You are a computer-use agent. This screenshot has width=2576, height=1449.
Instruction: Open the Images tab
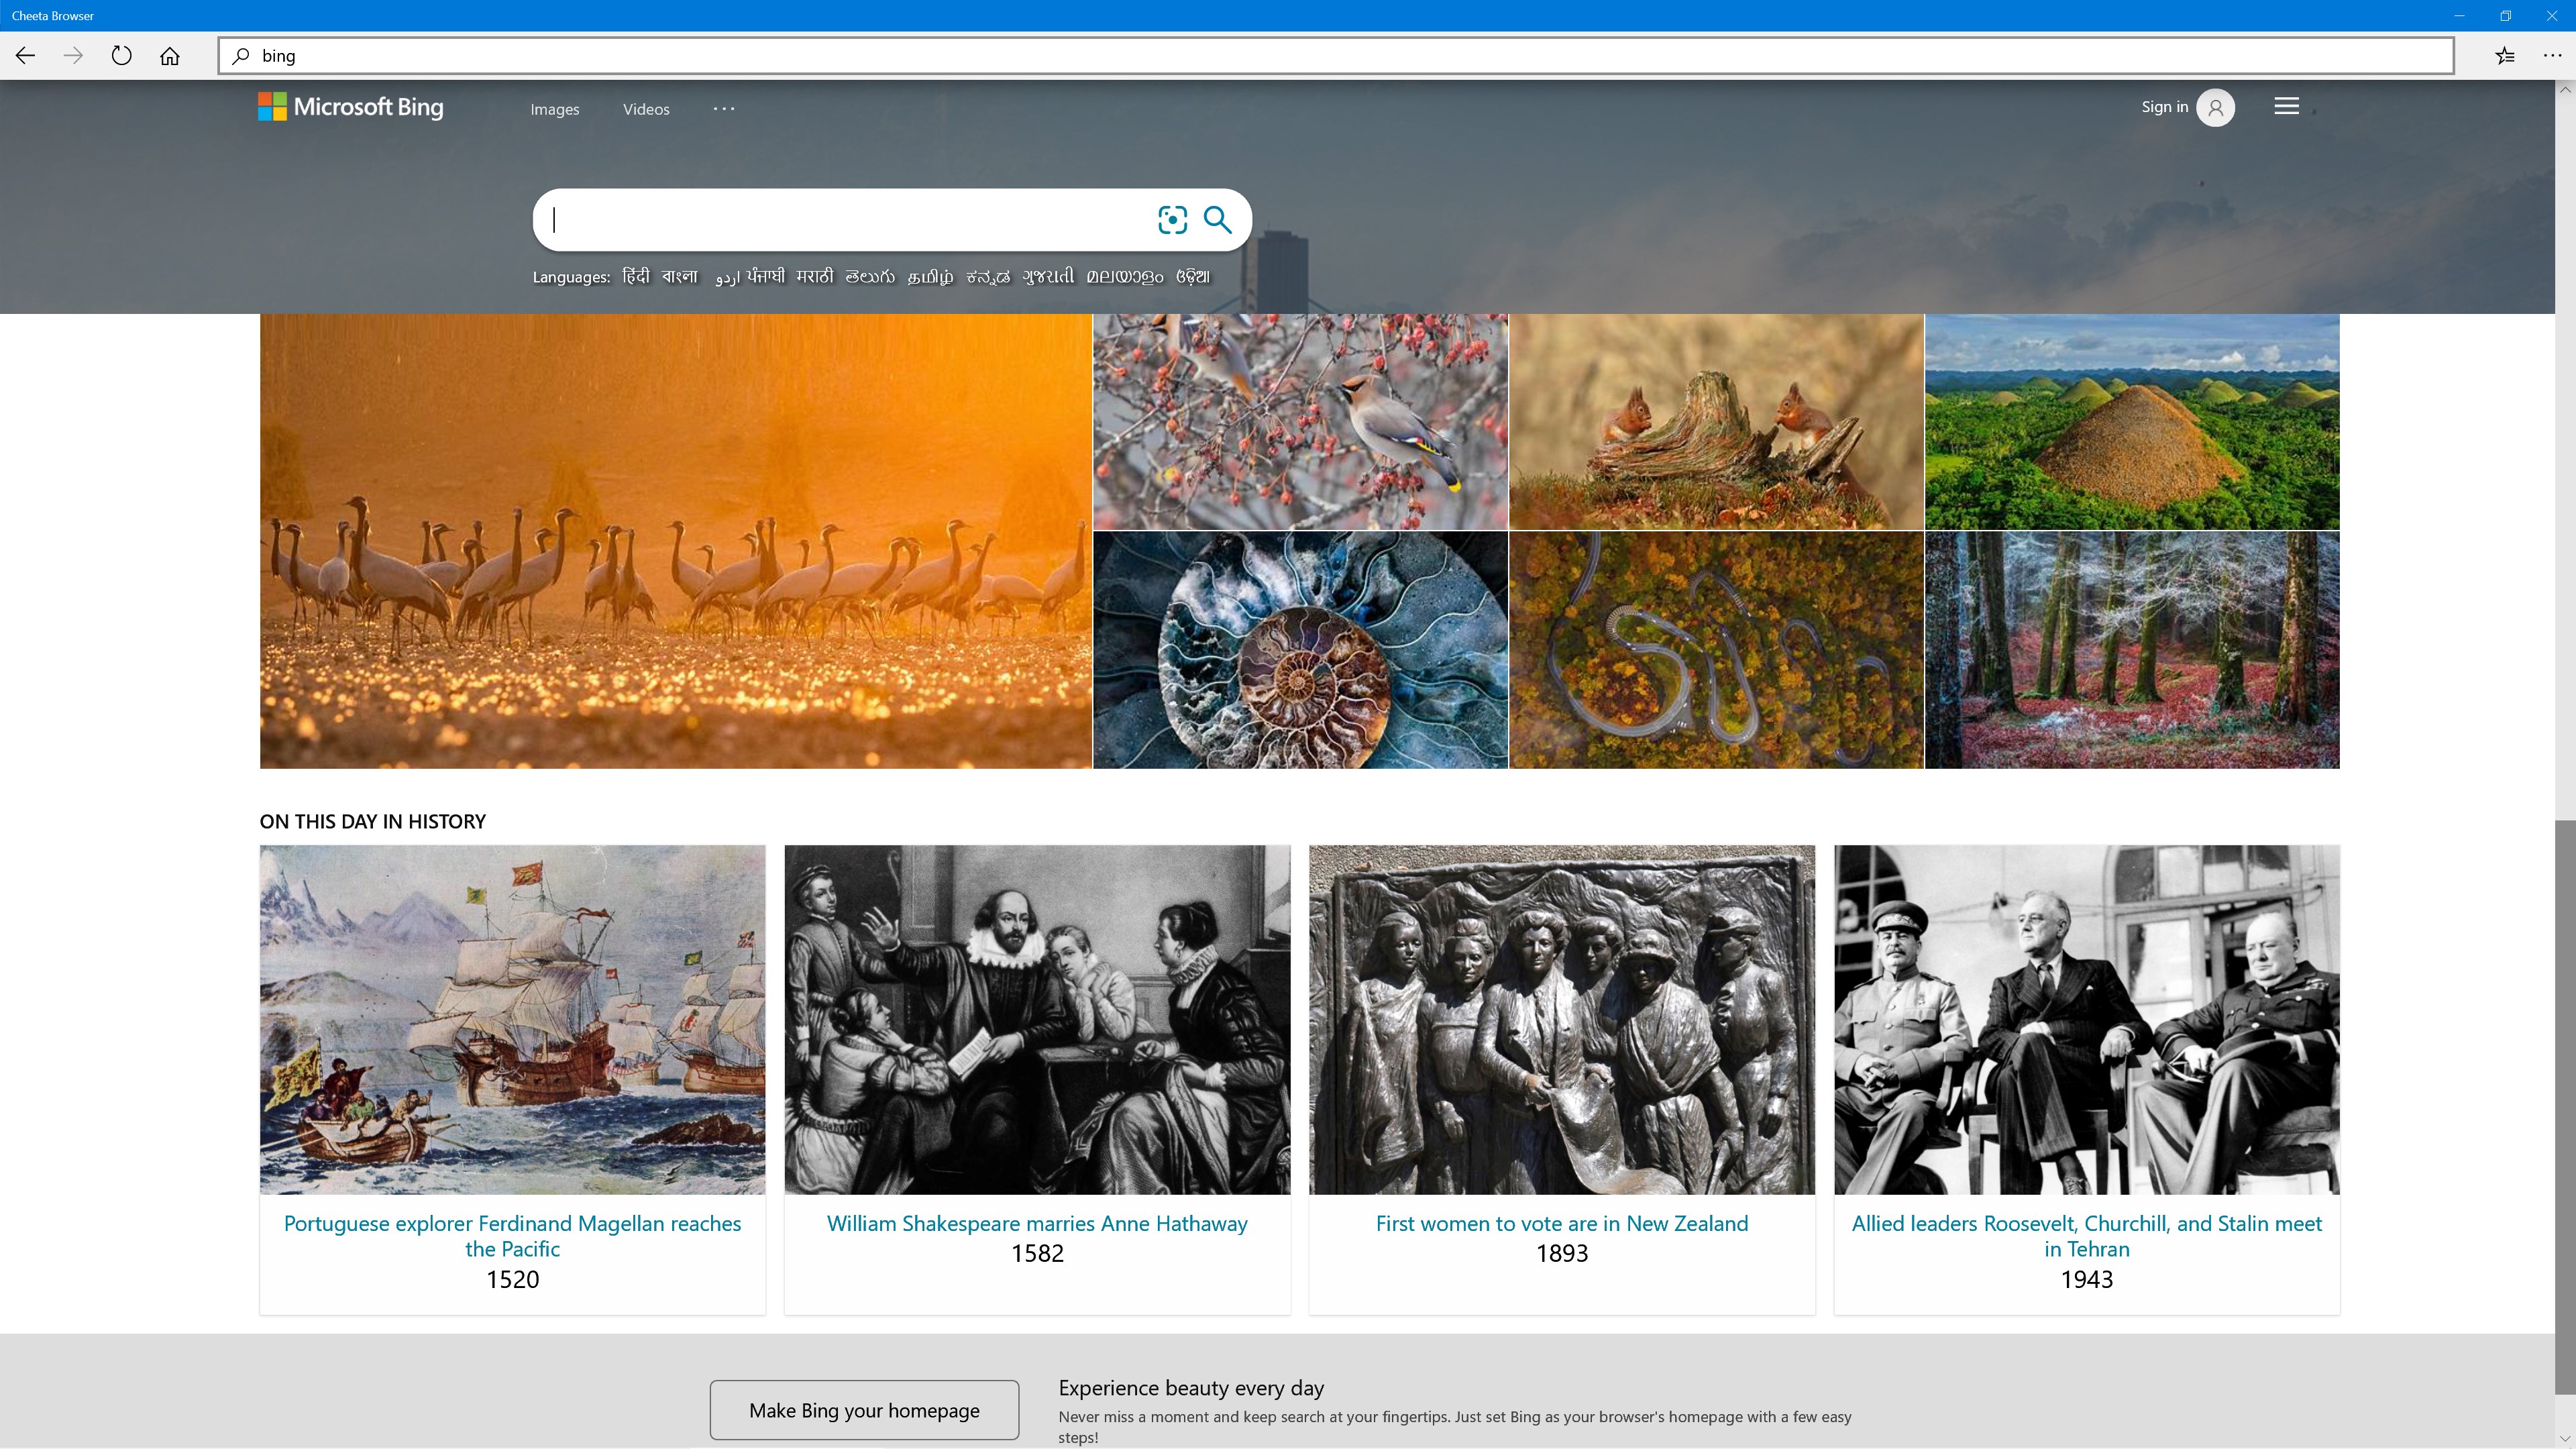(554, 109)
